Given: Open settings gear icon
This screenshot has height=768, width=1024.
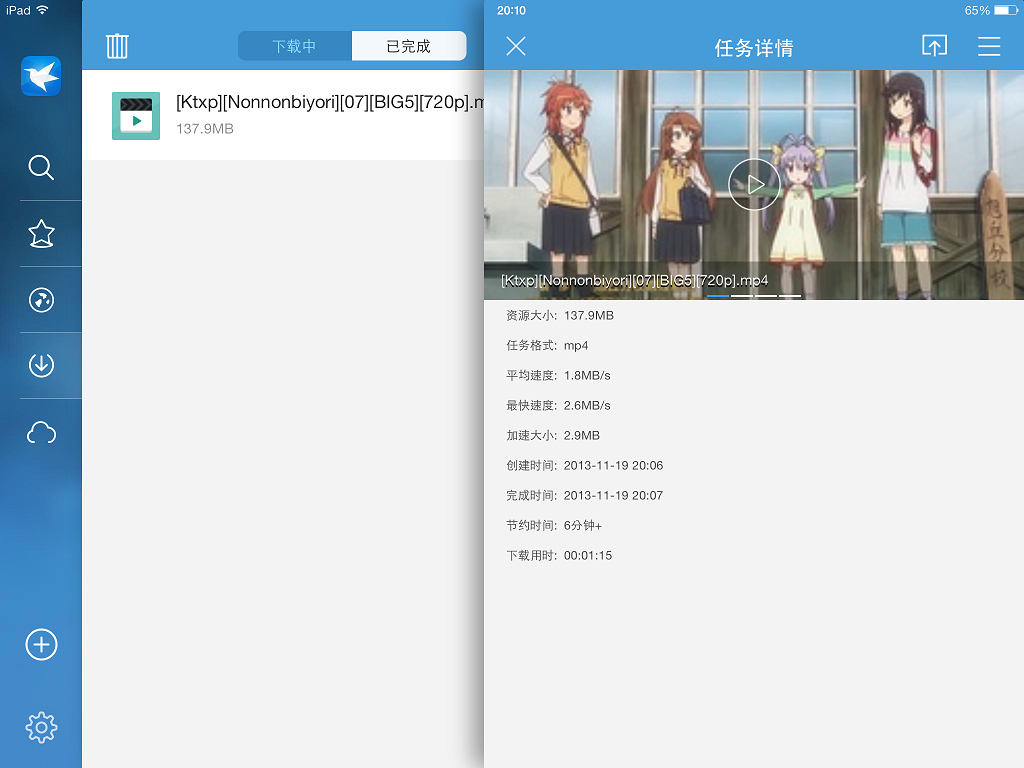Looking at the screenshot, I should coord(41,727).
